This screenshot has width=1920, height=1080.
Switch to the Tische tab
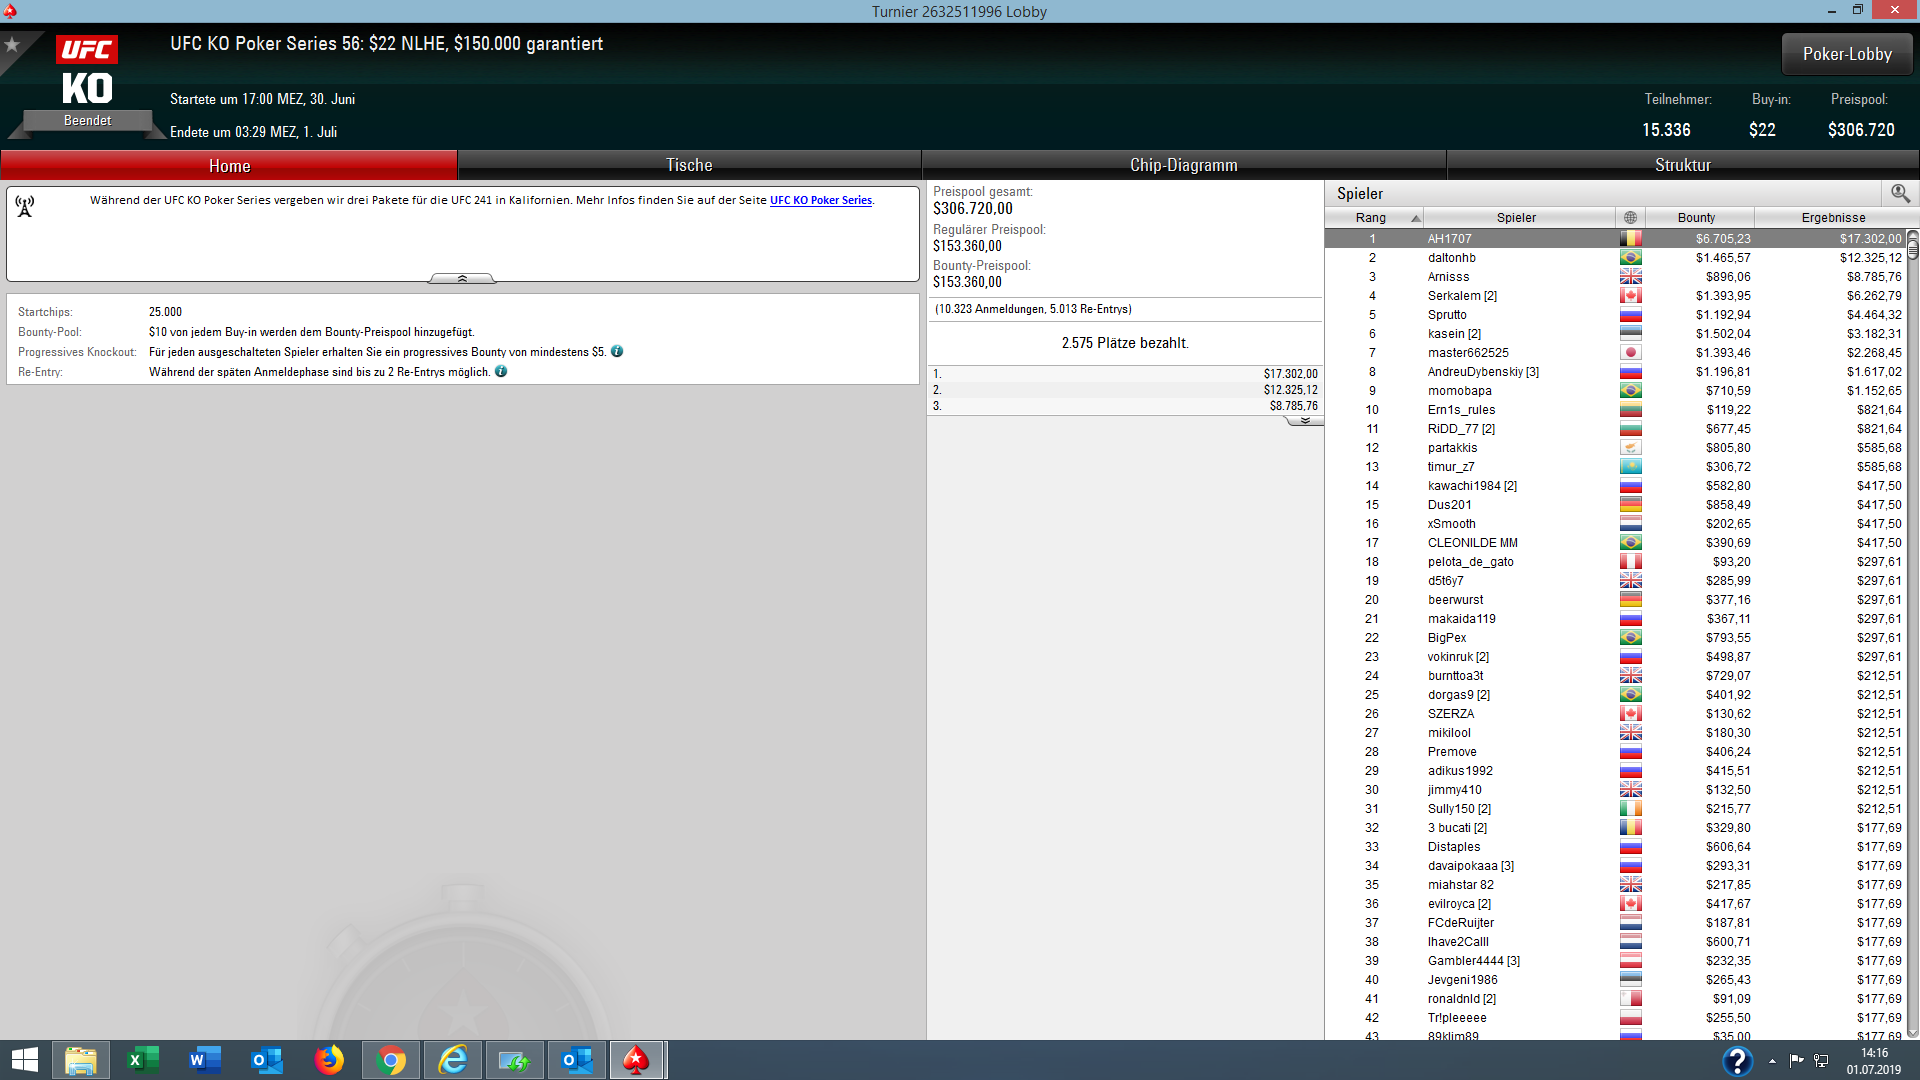[689, 165]
